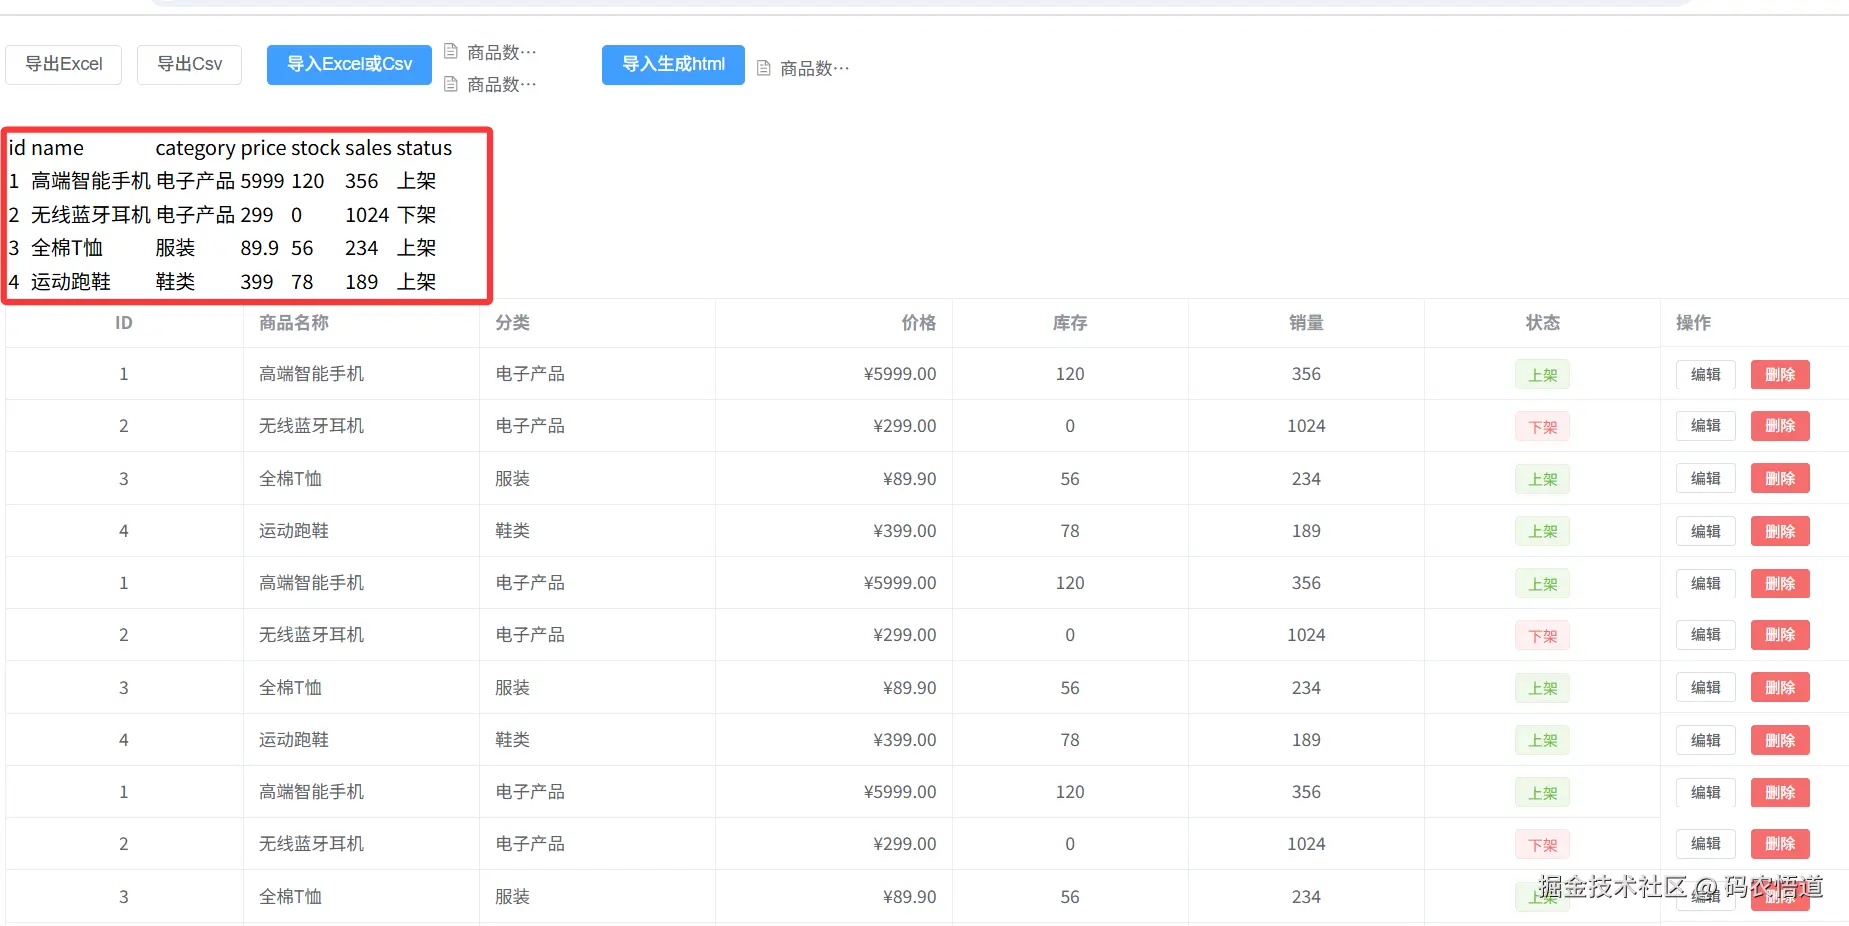Screen dimensions: 1849x926
Task: Click the 下架 tag in first 无线蓝牙耳机 row
Action: [1543, 427]
